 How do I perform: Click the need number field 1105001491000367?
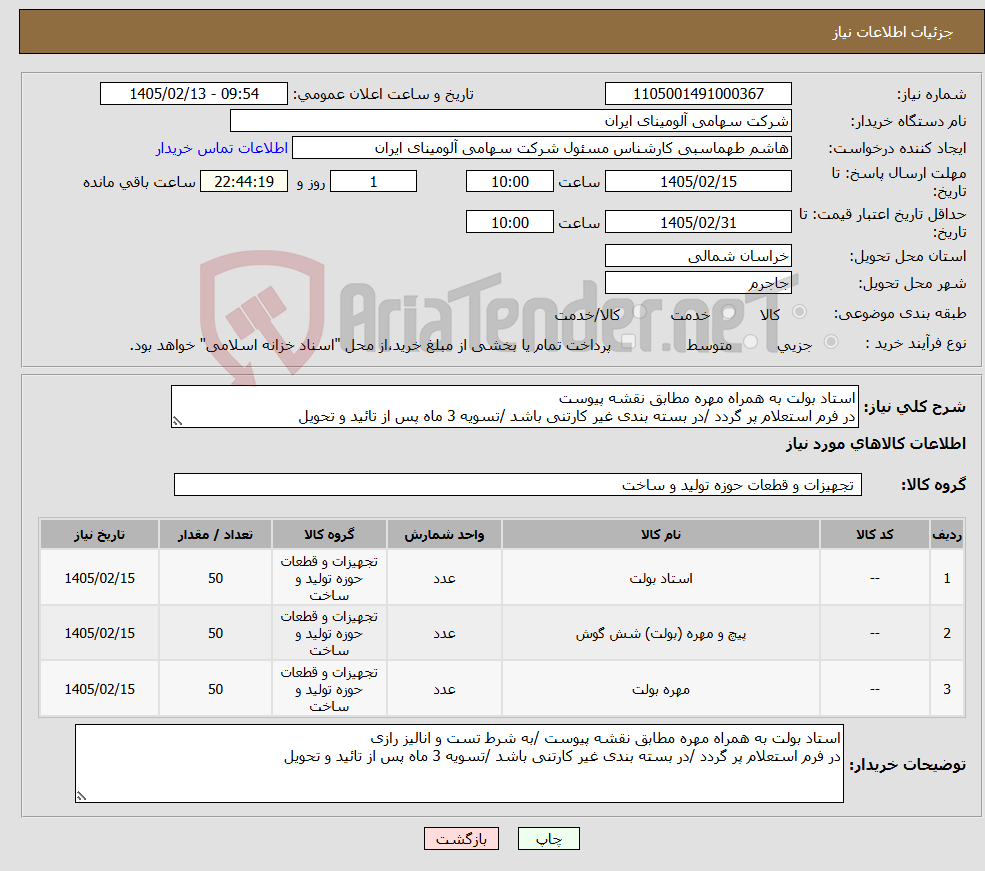[698, 94]
